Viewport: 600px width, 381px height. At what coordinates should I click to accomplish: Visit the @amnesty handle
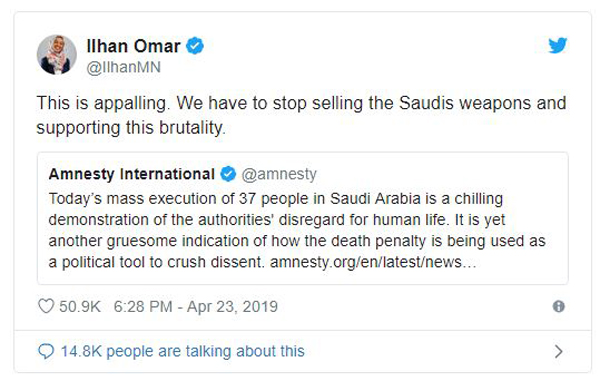[x=279, y=174]
